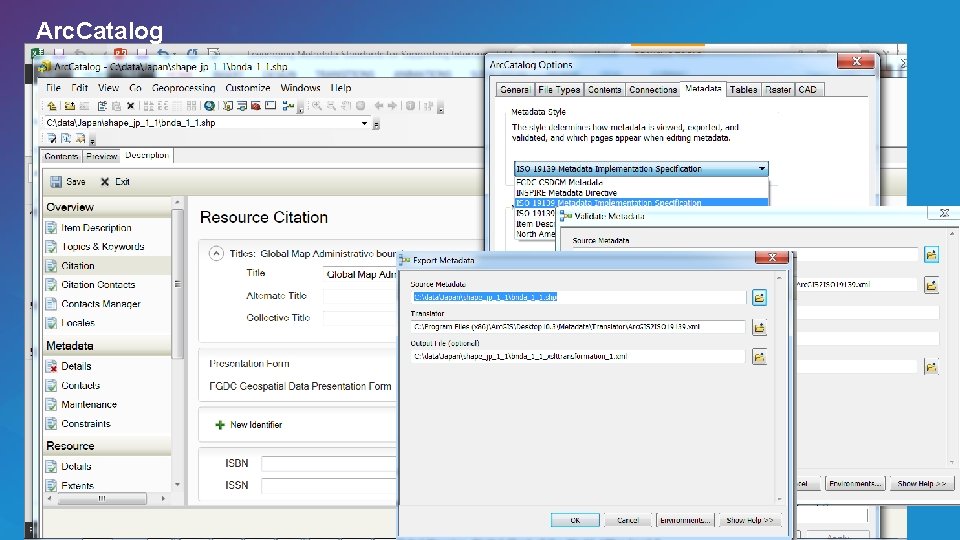Open the Search window toolbar icon
Screen dimensions: 960x540
(x=242, y=106)
